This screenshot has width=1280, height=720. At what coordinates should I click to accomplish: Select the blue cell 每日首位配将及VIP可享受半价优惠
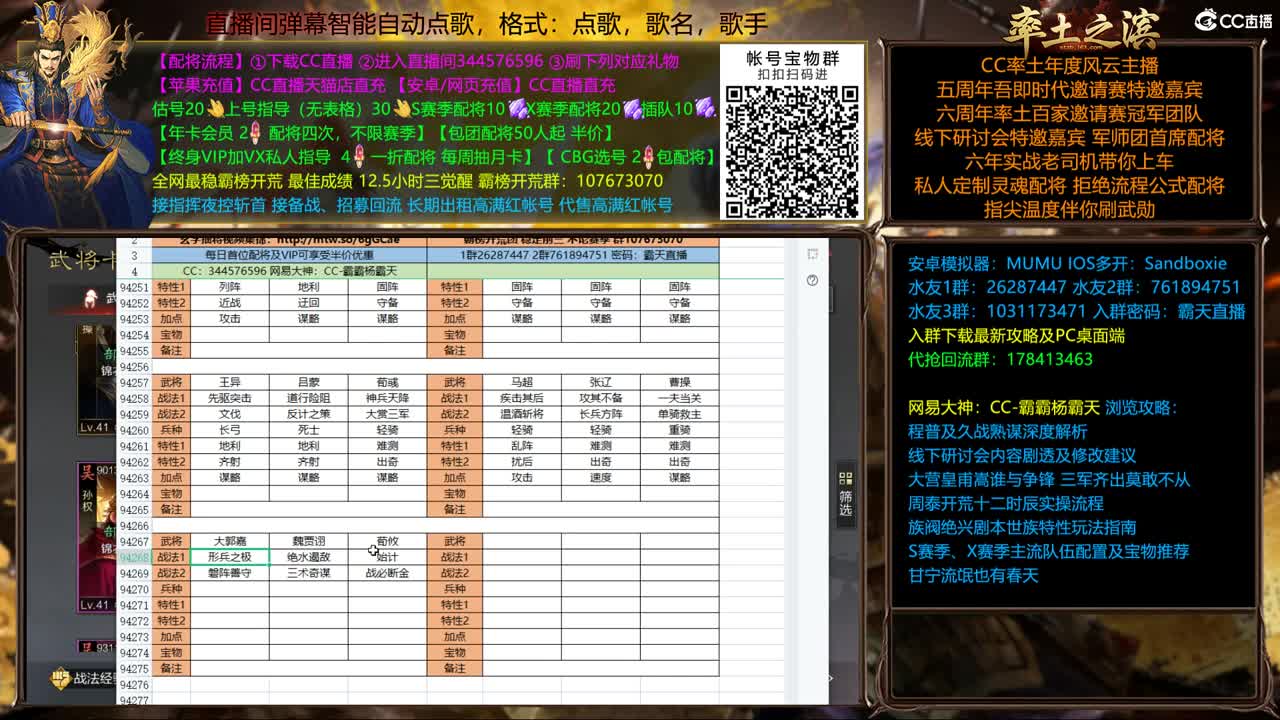pos(289,255)
